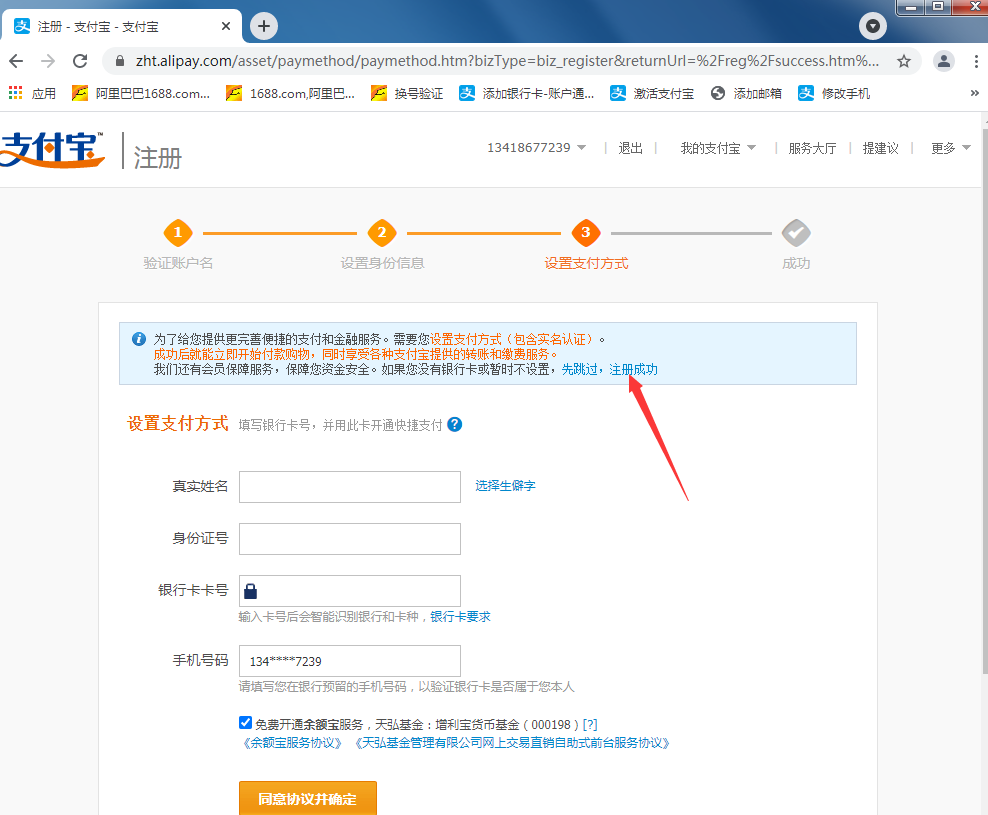Open the Chrome profile avatar
Viewport: 988px width, 815px height.
pyautogui.click(x=944, y=61)
